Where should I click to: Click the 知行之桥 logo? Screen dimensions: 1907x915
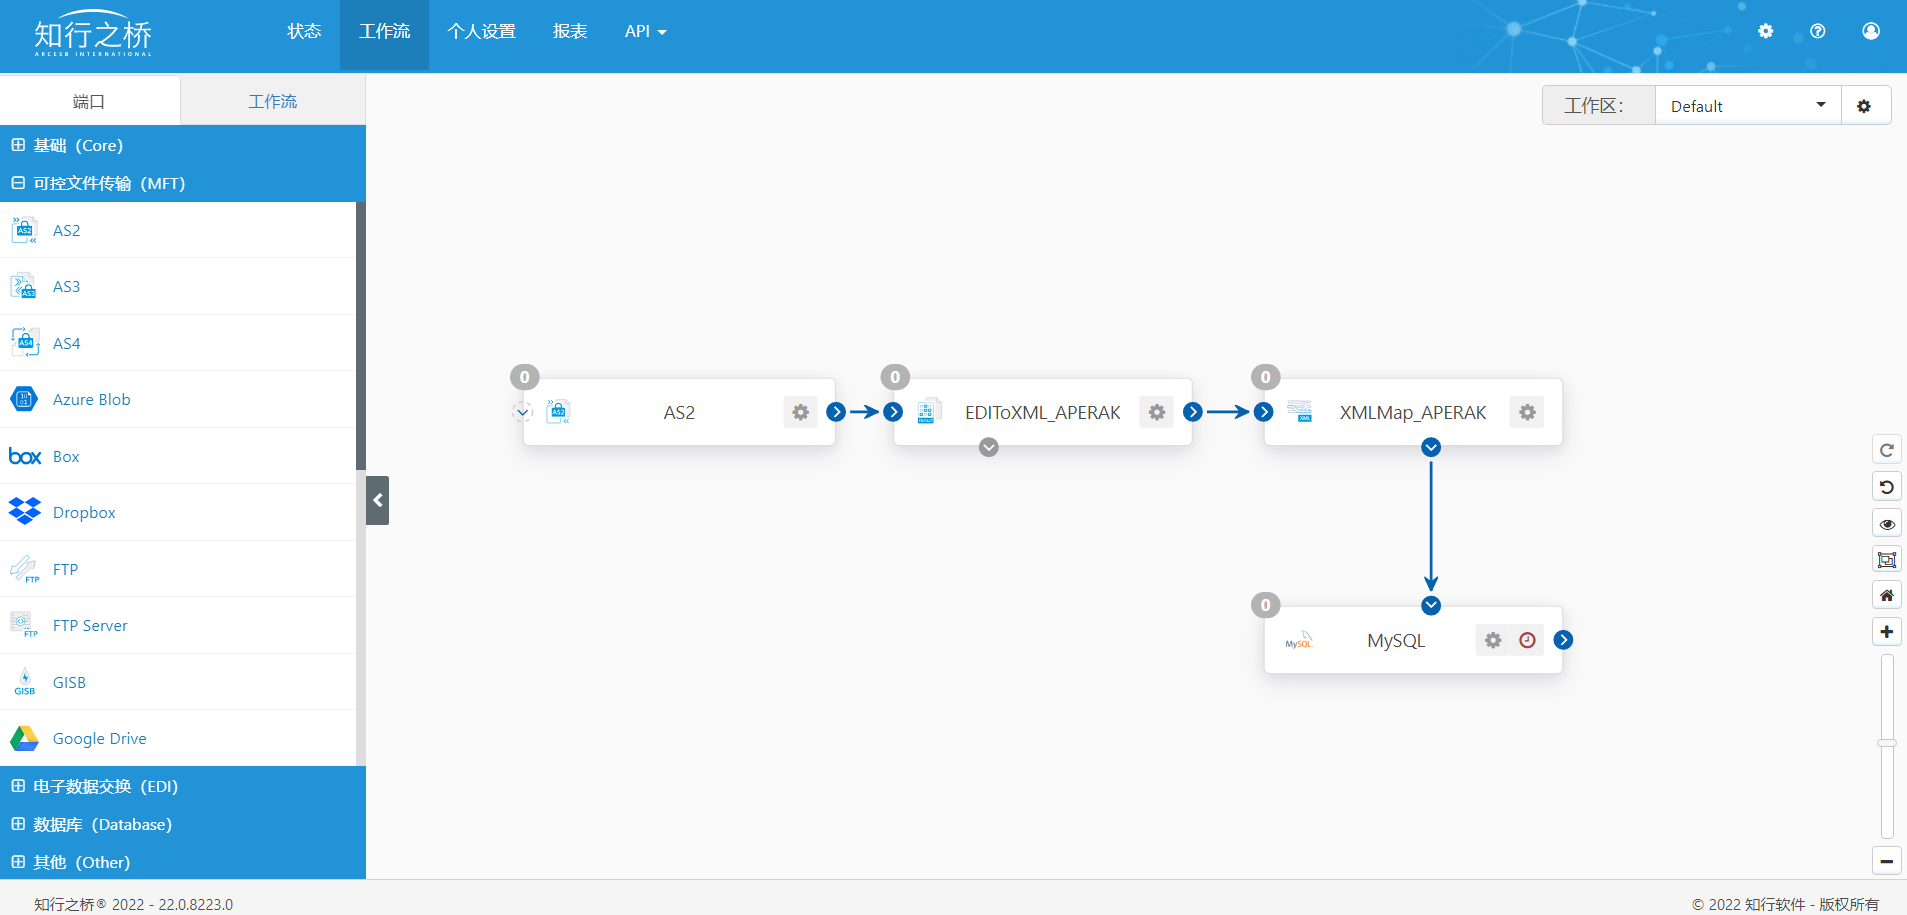[93, 36]
